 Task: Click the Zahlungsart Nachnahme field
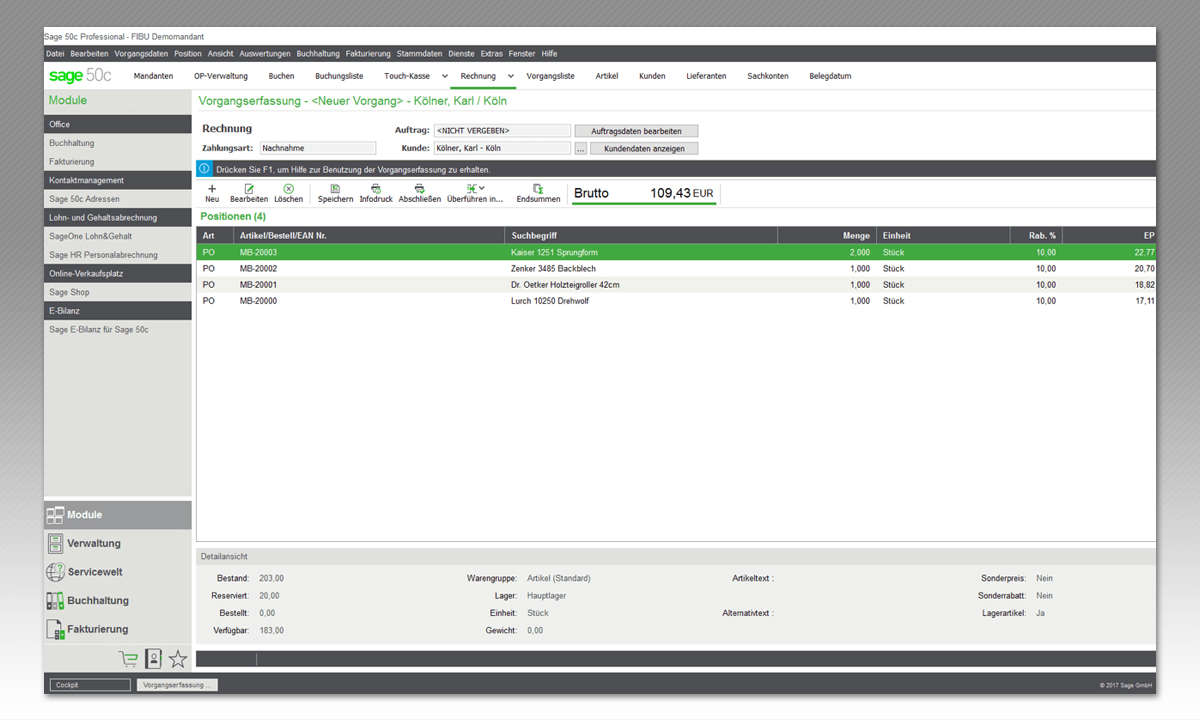click(317, 148)
